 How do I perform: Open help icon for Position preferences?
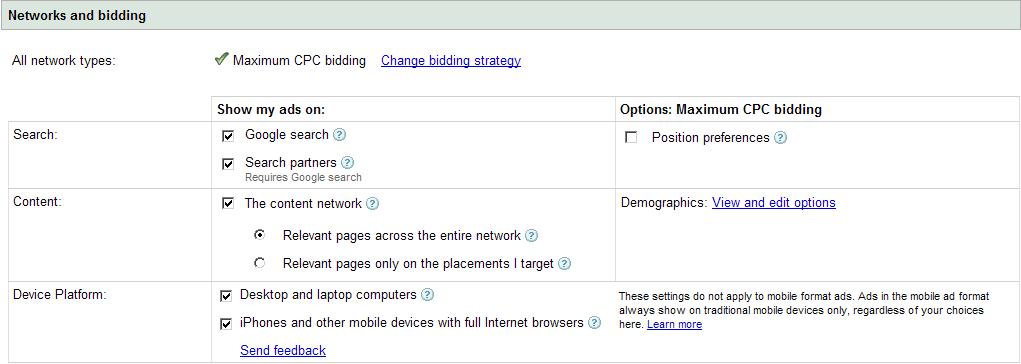tap(780, 138)
